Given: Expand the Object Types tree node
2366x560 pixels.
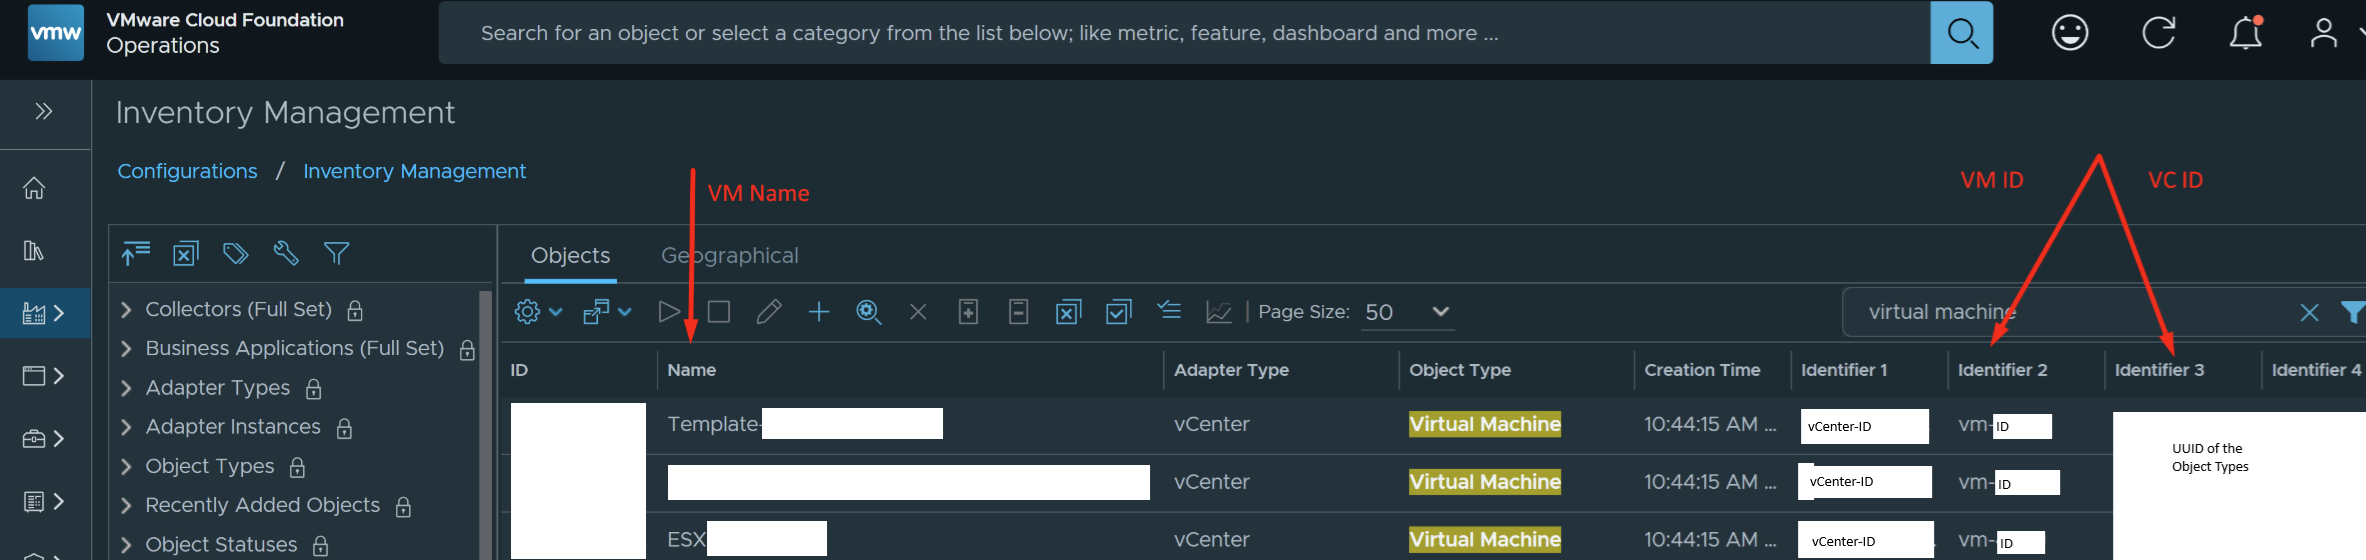Looking at the screenshot, I should click(126, 467).
